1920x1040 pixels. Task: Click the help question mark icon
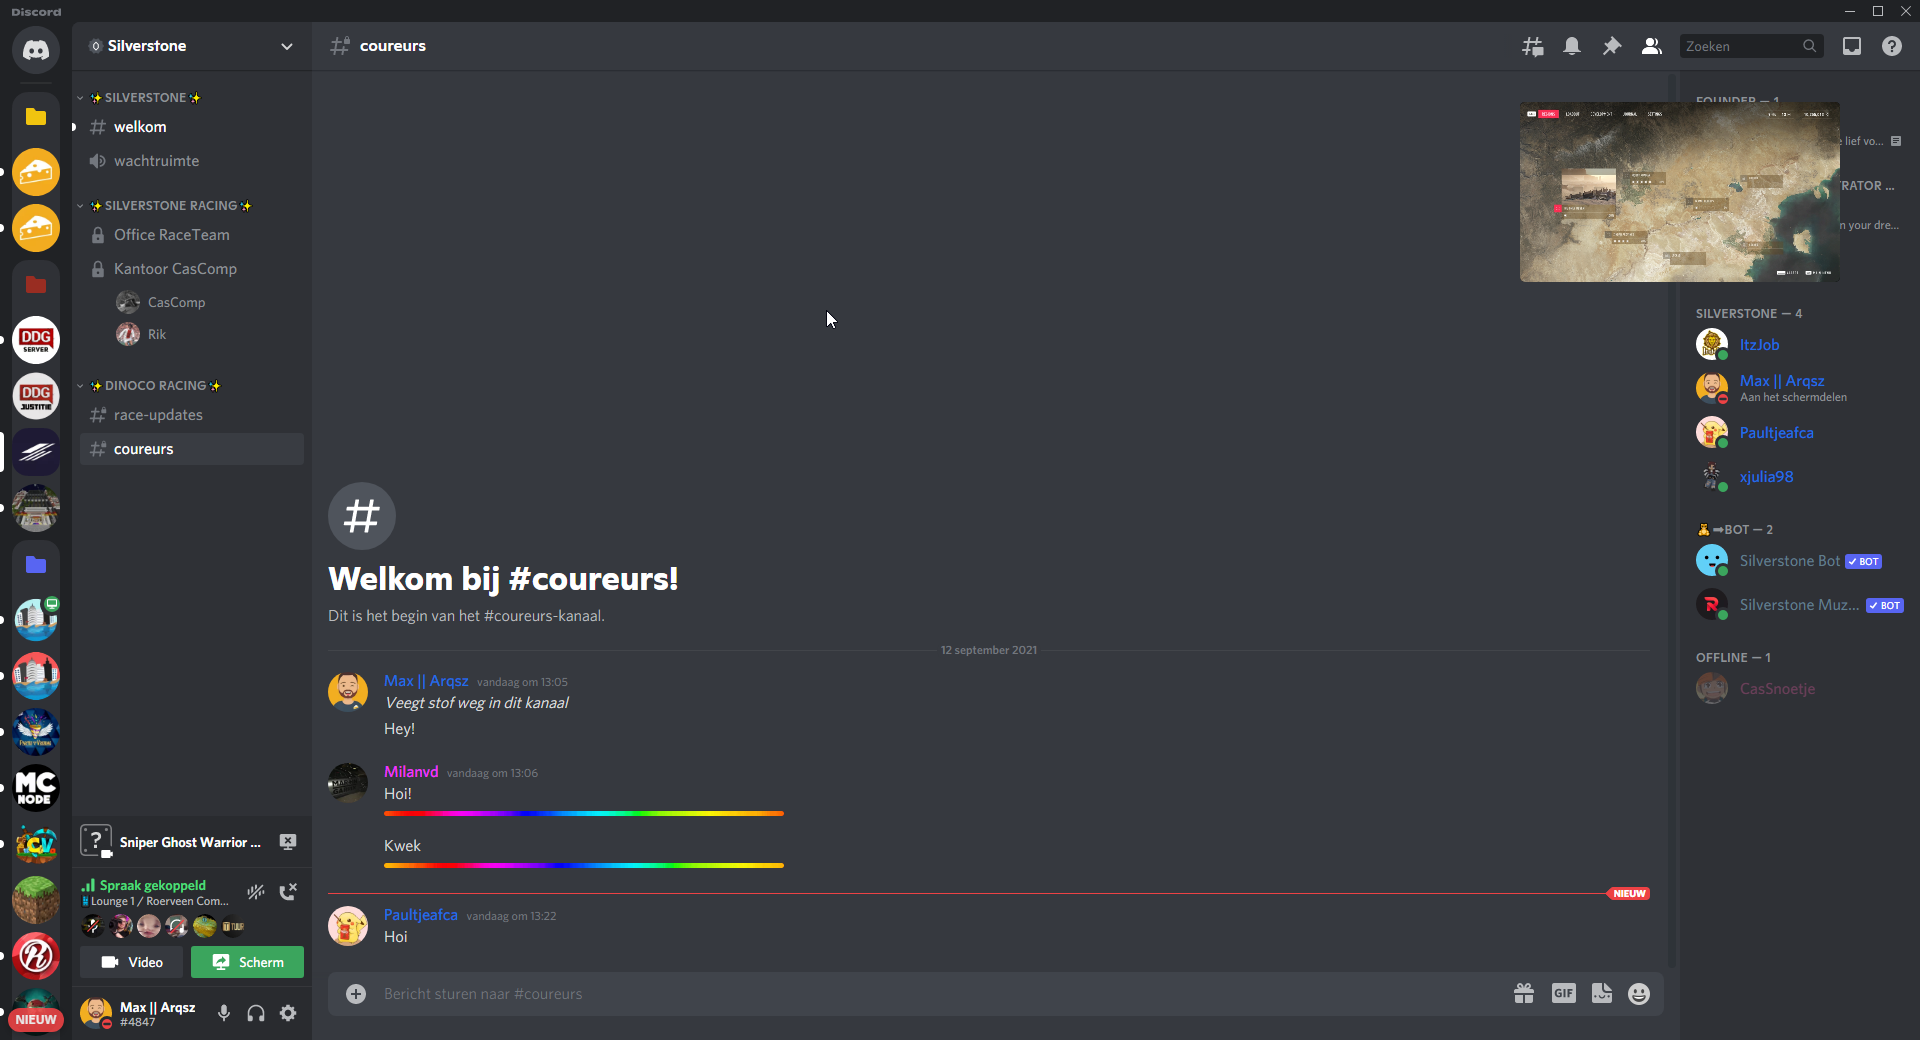coord(1892,46)
